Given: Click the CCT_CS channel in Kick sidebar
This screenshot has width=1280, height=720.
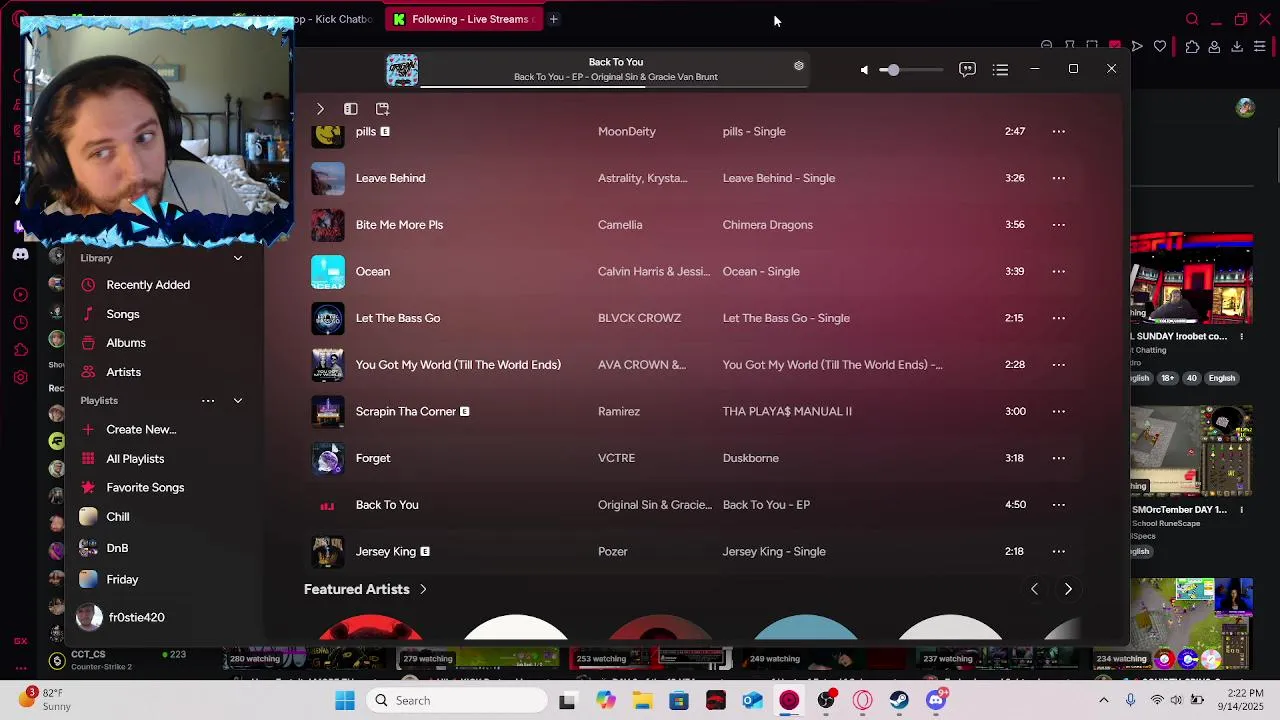Looking at the screenshot, I should pyautogui.click(x=118, y=660).
